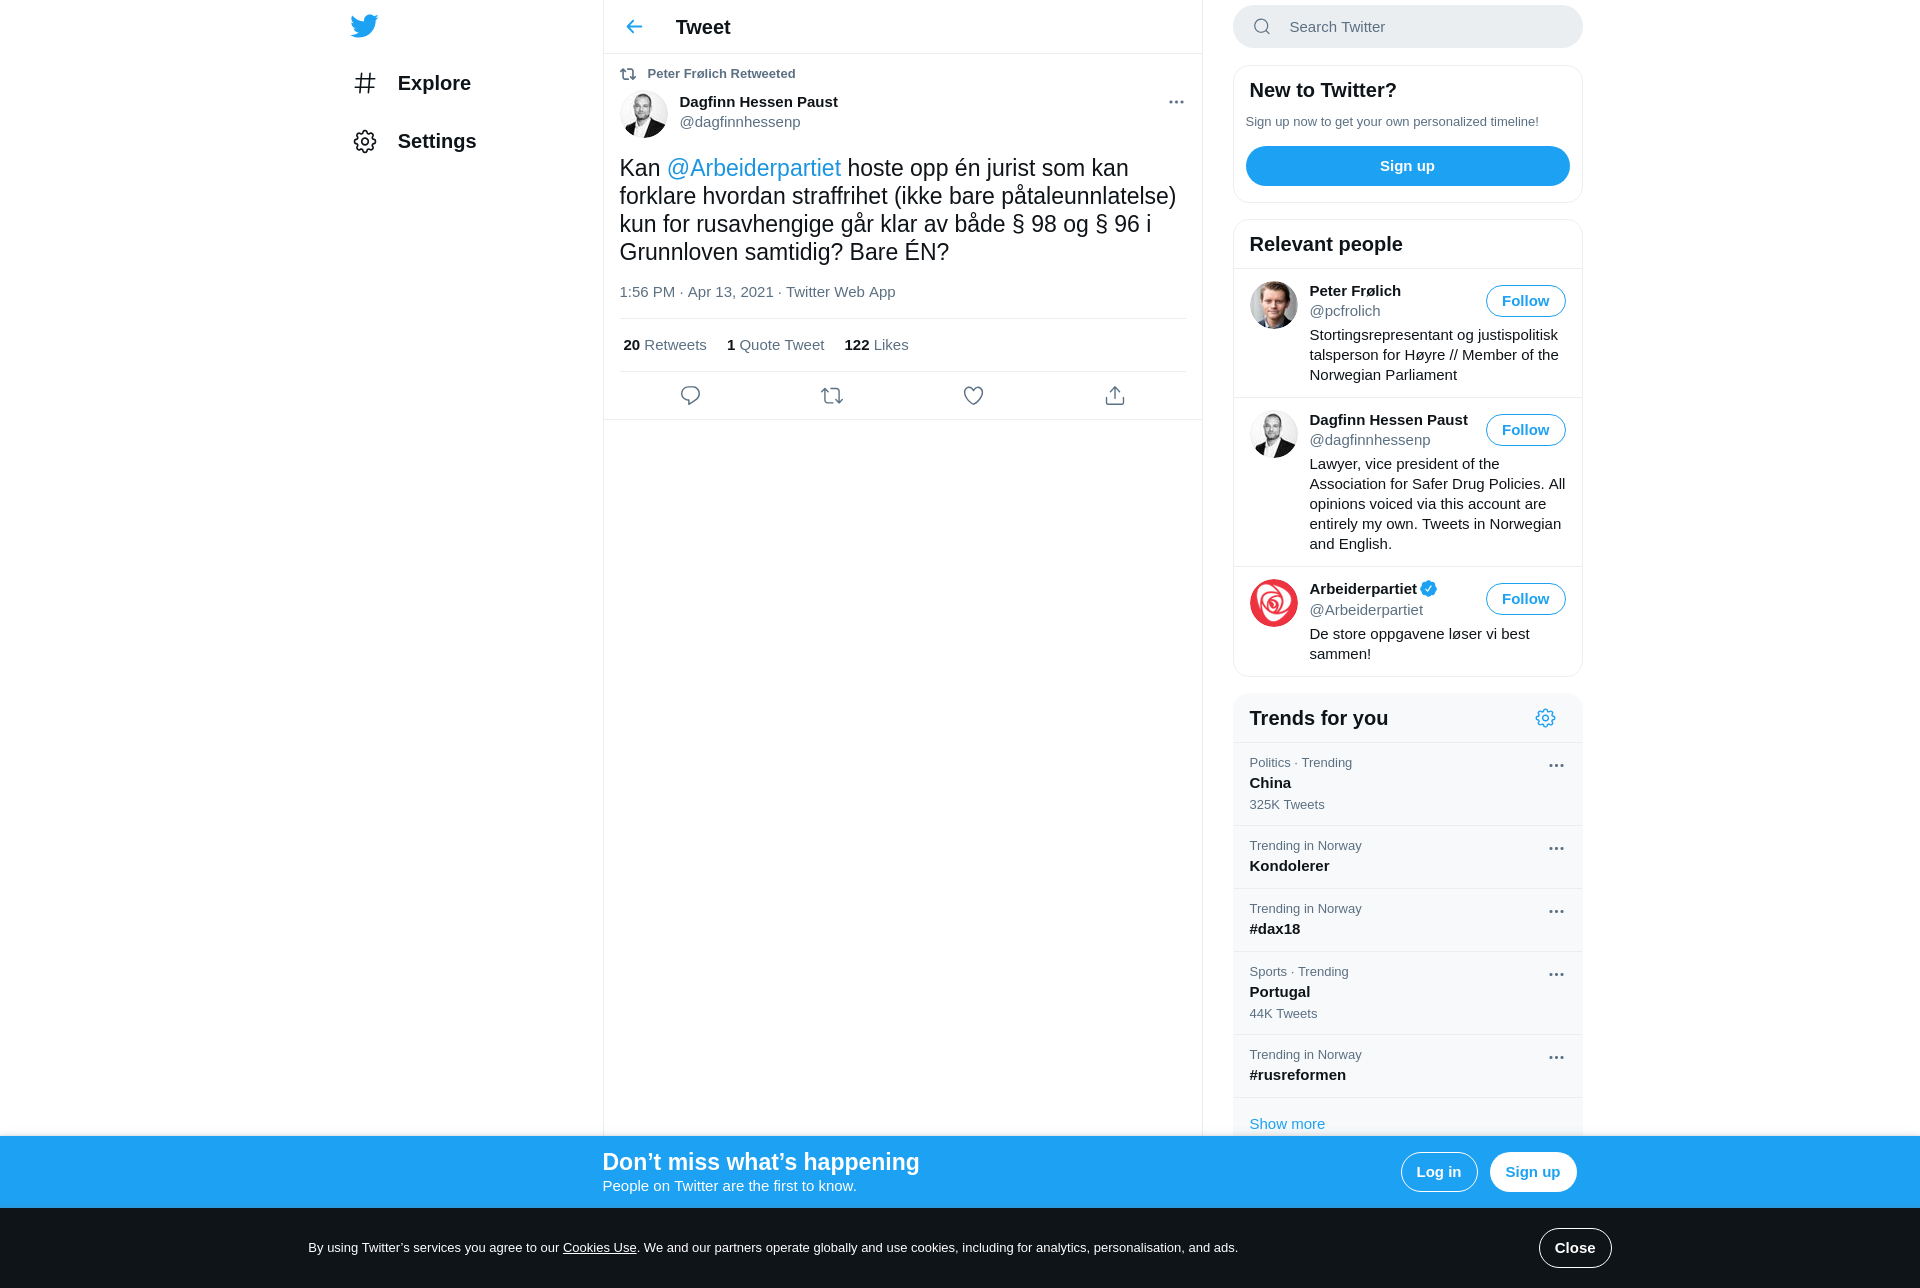
Task: Open more options for China trend
Action: click(1556, 765)
